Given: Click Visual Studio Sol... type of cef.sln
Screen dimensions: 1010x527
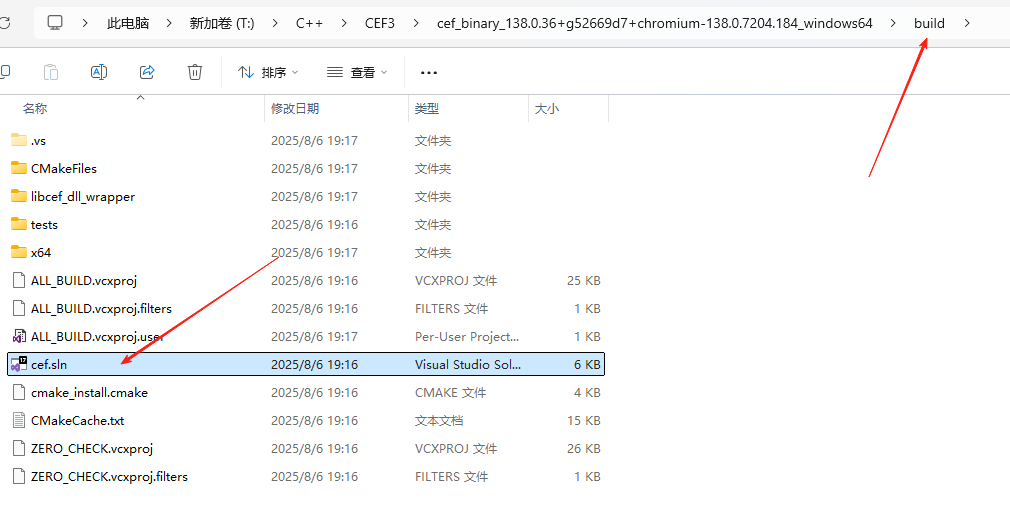Looking at the screenshot, I should pos(468,365).
